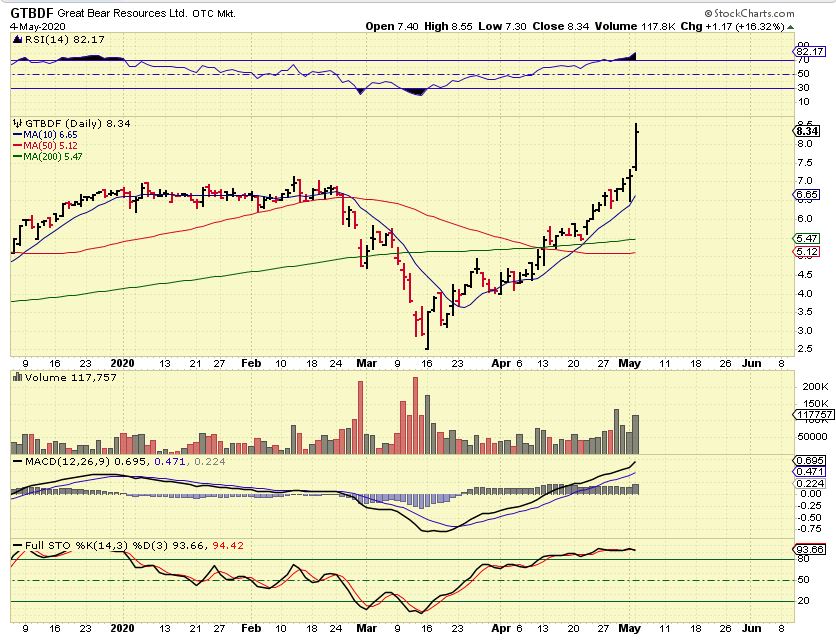The image size is (836, 641).
Task: Click the RSI(14) 82.17 indicator label
Action: pos(65,39)
